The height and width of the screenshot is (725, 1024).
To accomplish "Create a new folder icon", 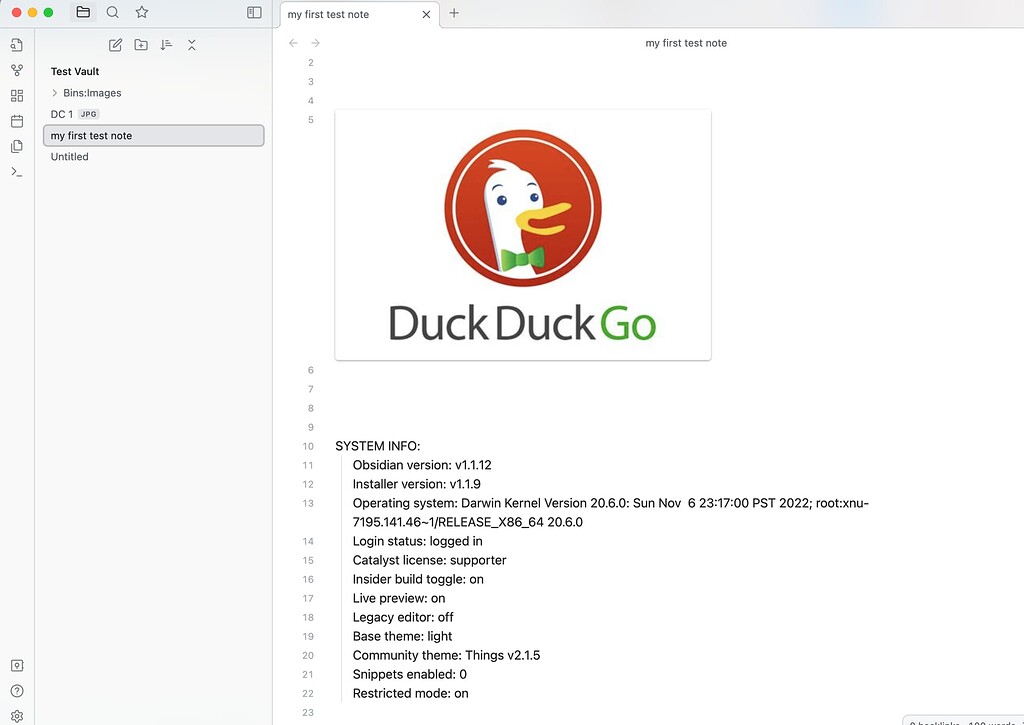I will (141, 45).
